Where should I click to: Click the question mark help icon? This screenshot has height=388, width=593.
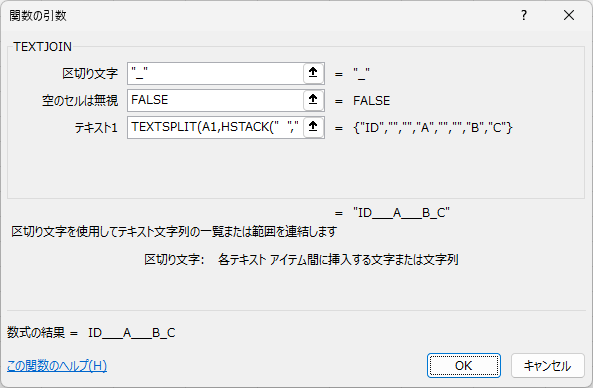point(524,16)
